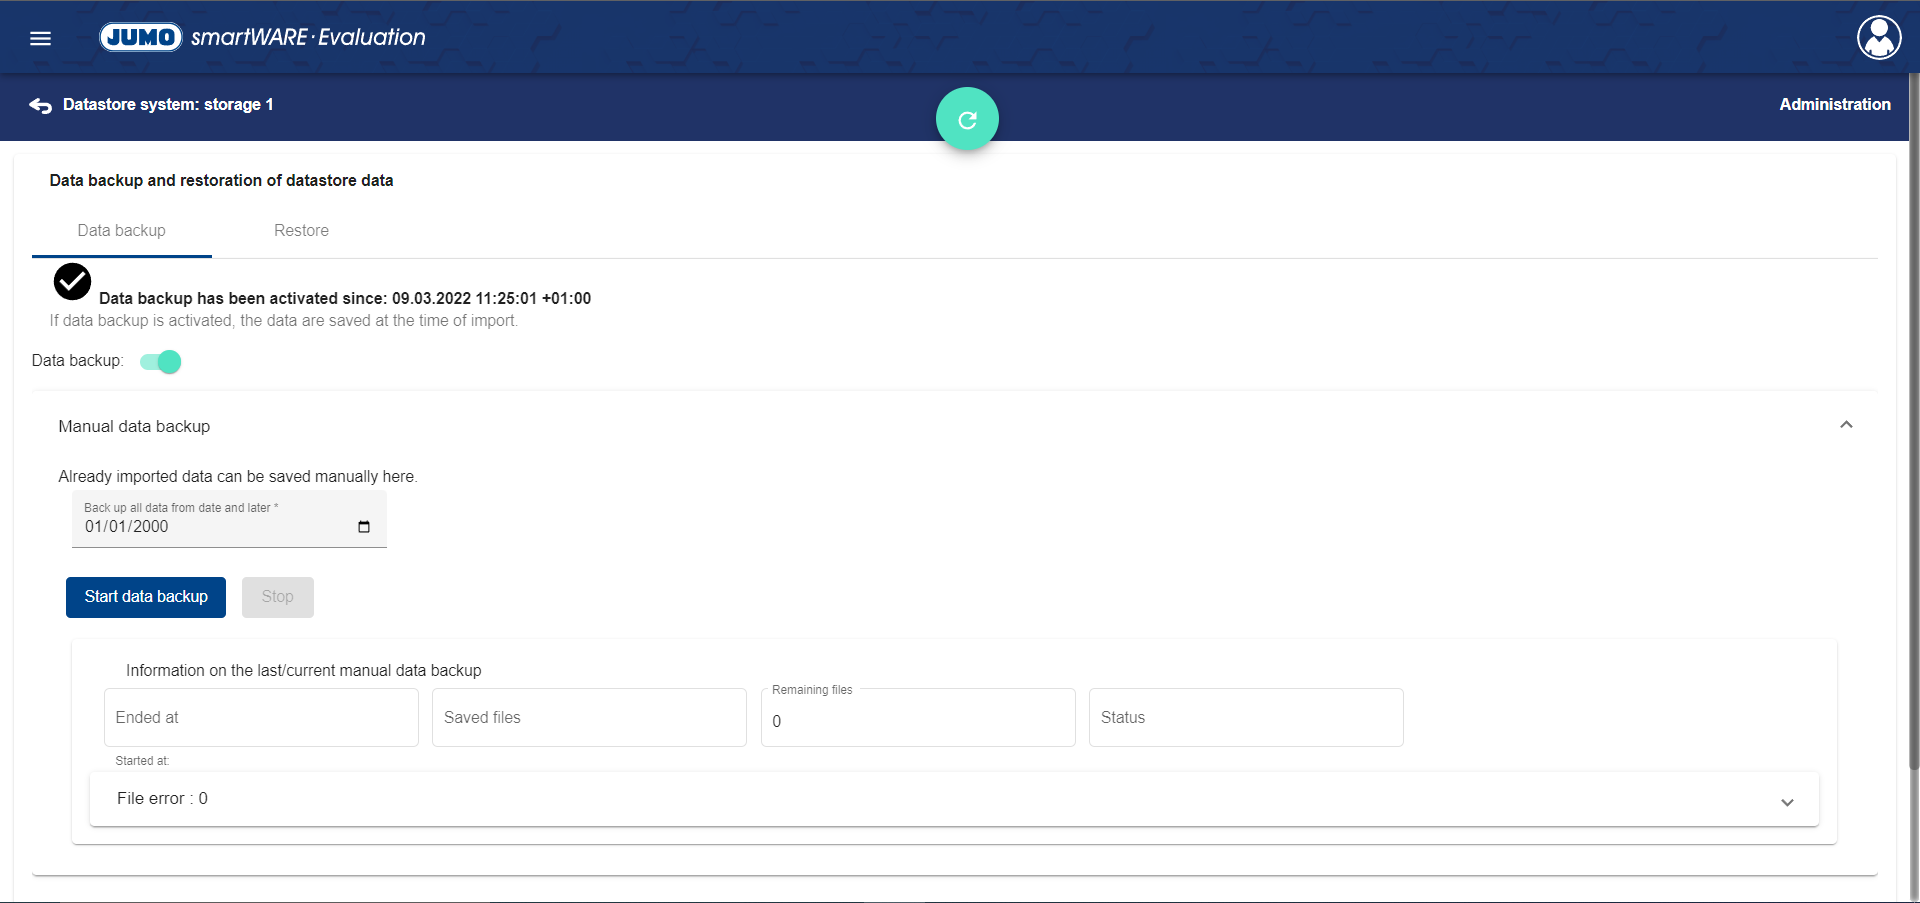This screenshot has width=1920, height=903.
Task: Click the Saved files field
Action: point(589,718)
